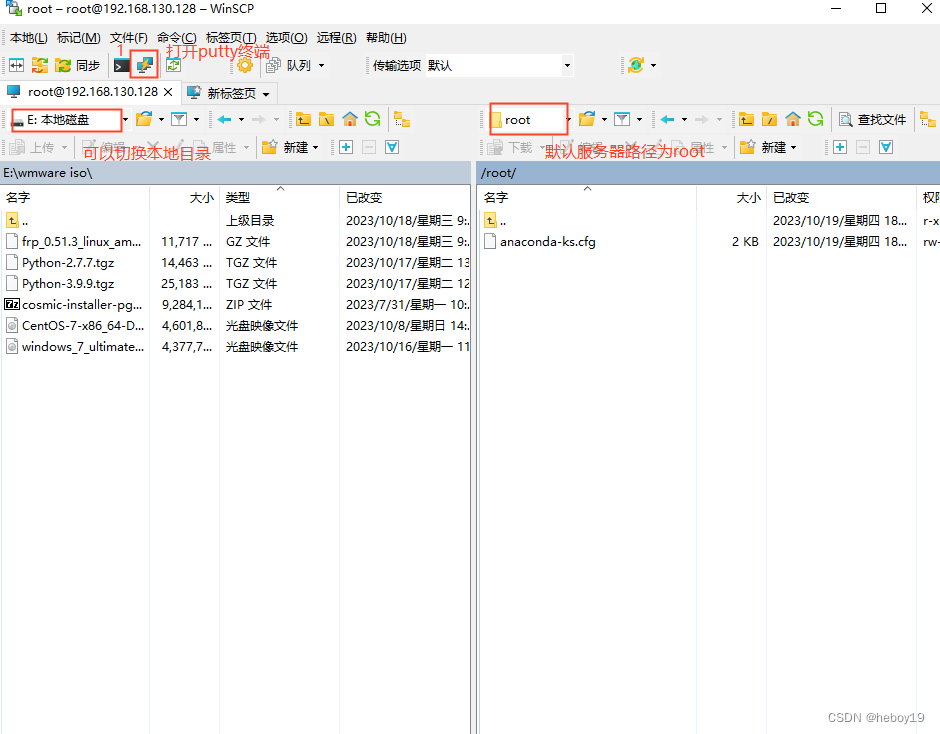The width and height of the screenshot is (940, 734).
Task: Click the local E:\wmware iso\ path bar
Action: point(236,173)
